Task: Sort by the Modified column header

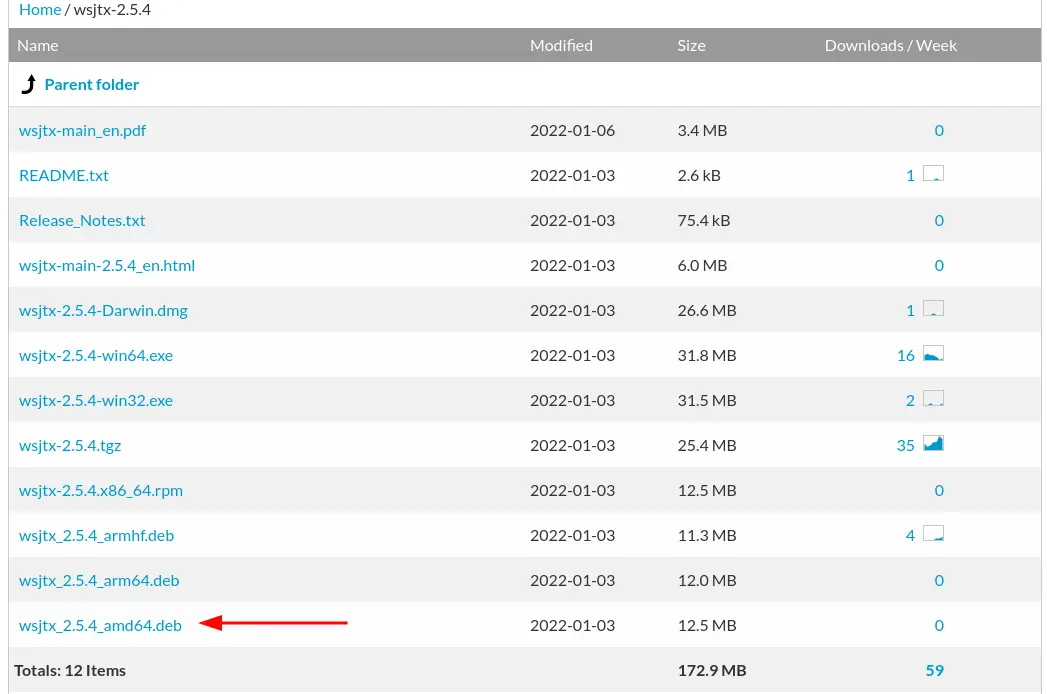Action: click(x=561, y=45)
